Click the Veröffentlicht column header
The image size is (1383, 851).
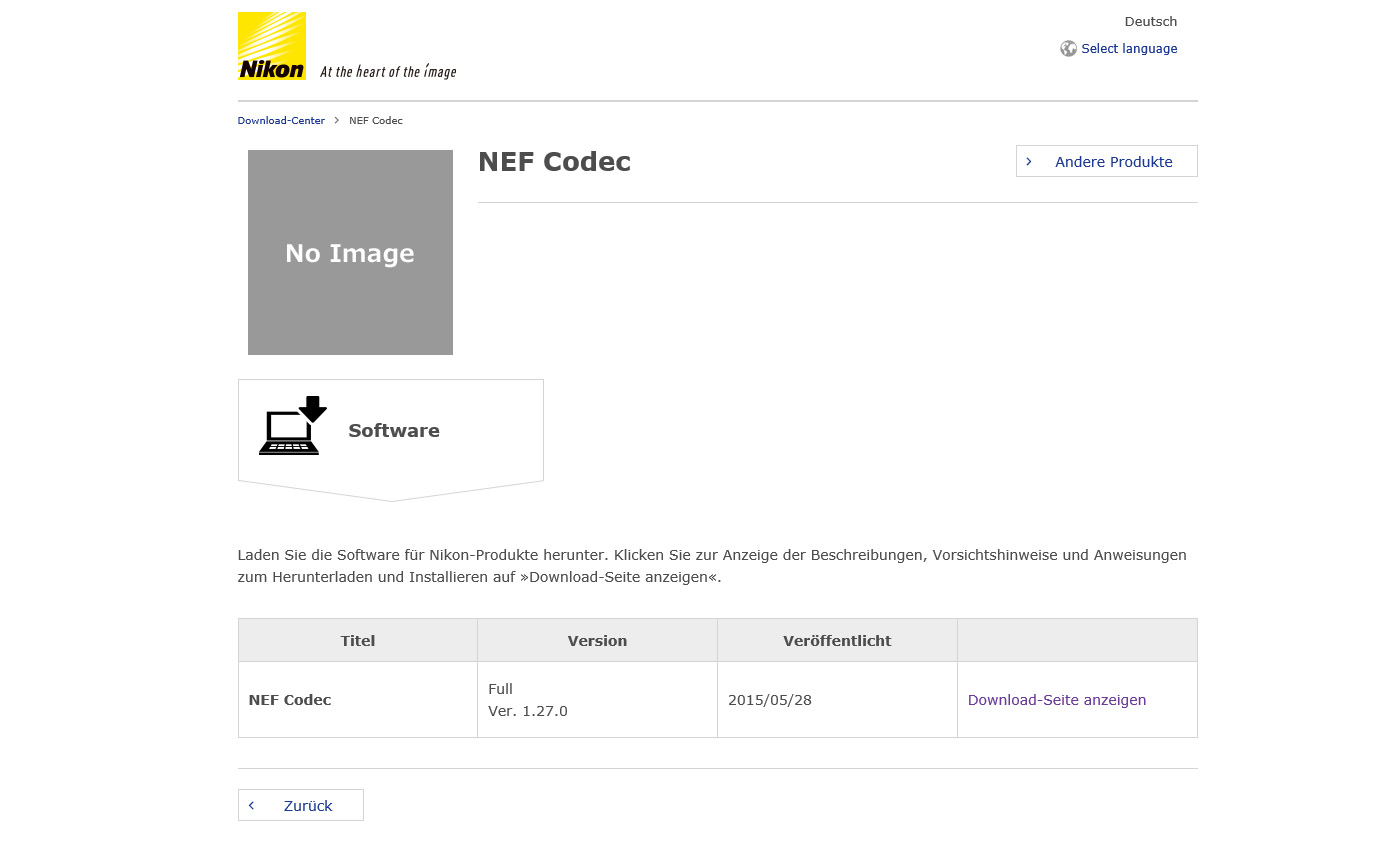tap(837, 640)
